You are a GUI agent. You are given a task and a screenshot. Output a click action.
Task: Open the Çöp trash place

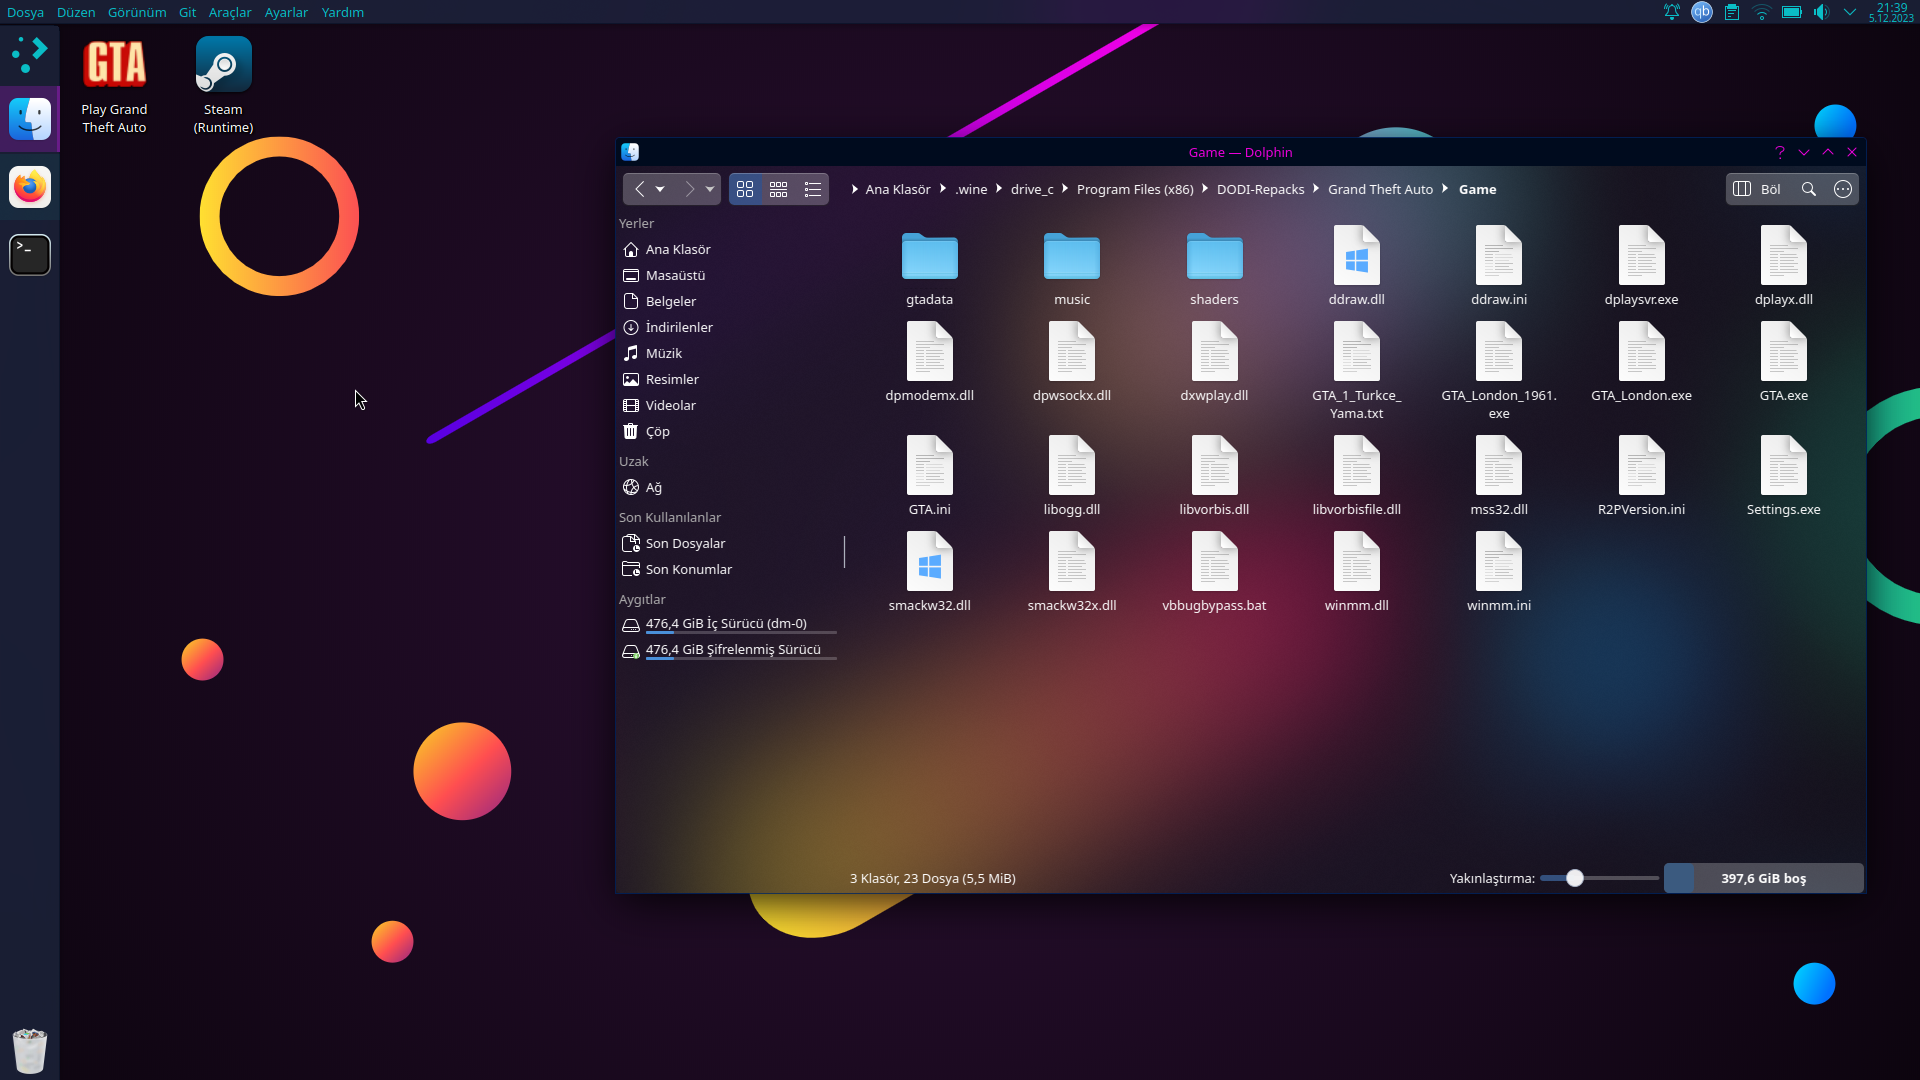tap(657, 431)
